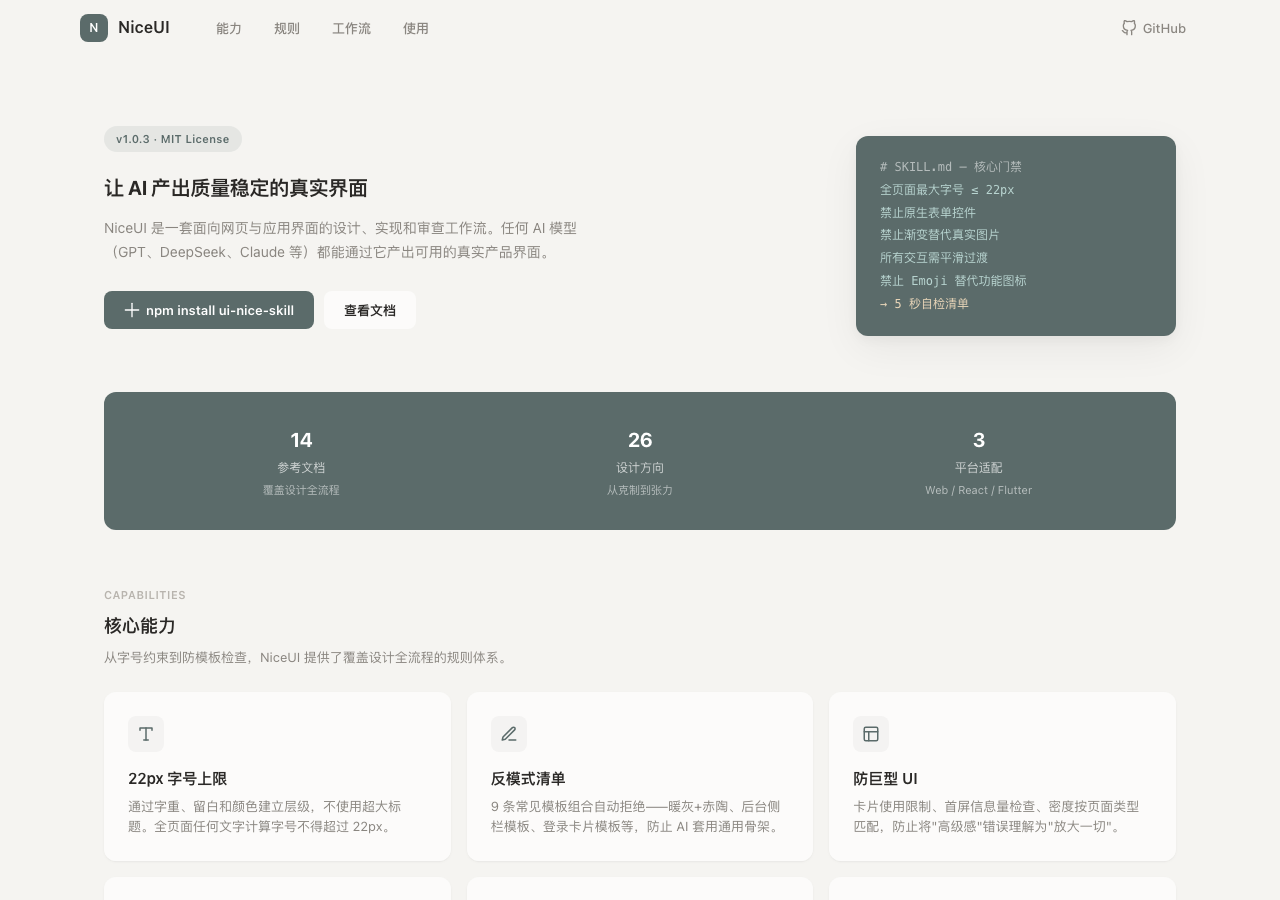
Task: Click the "禁止渐变替代真实图片" code line
Action: tap(940, 235)
